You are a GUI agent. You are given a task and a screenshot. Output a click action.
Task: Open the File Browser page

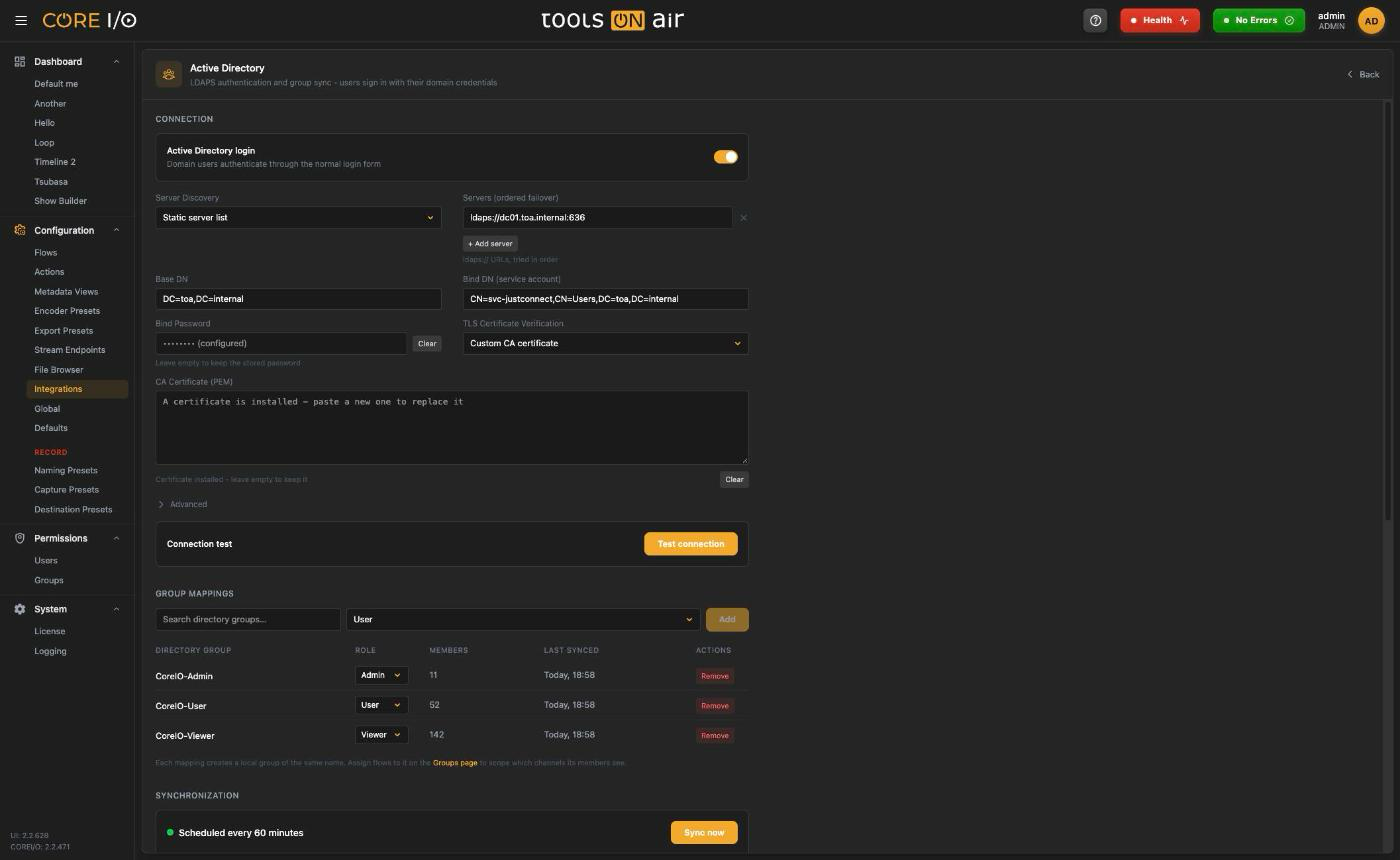click(59, 370)
